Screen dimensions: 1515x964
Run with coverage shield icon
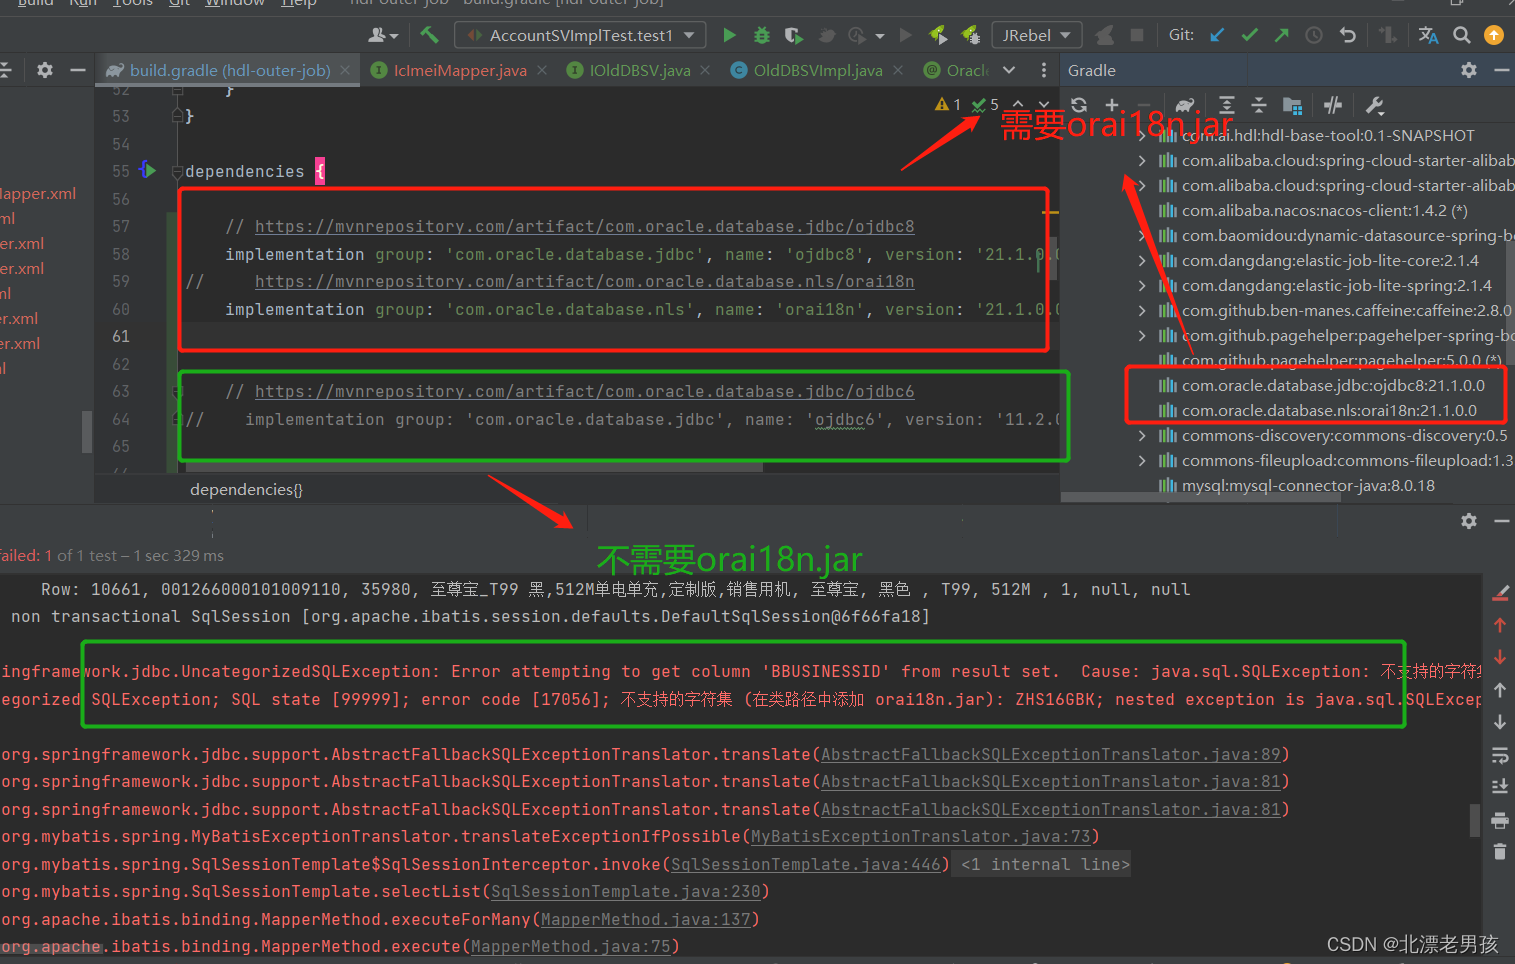(794, 35)
